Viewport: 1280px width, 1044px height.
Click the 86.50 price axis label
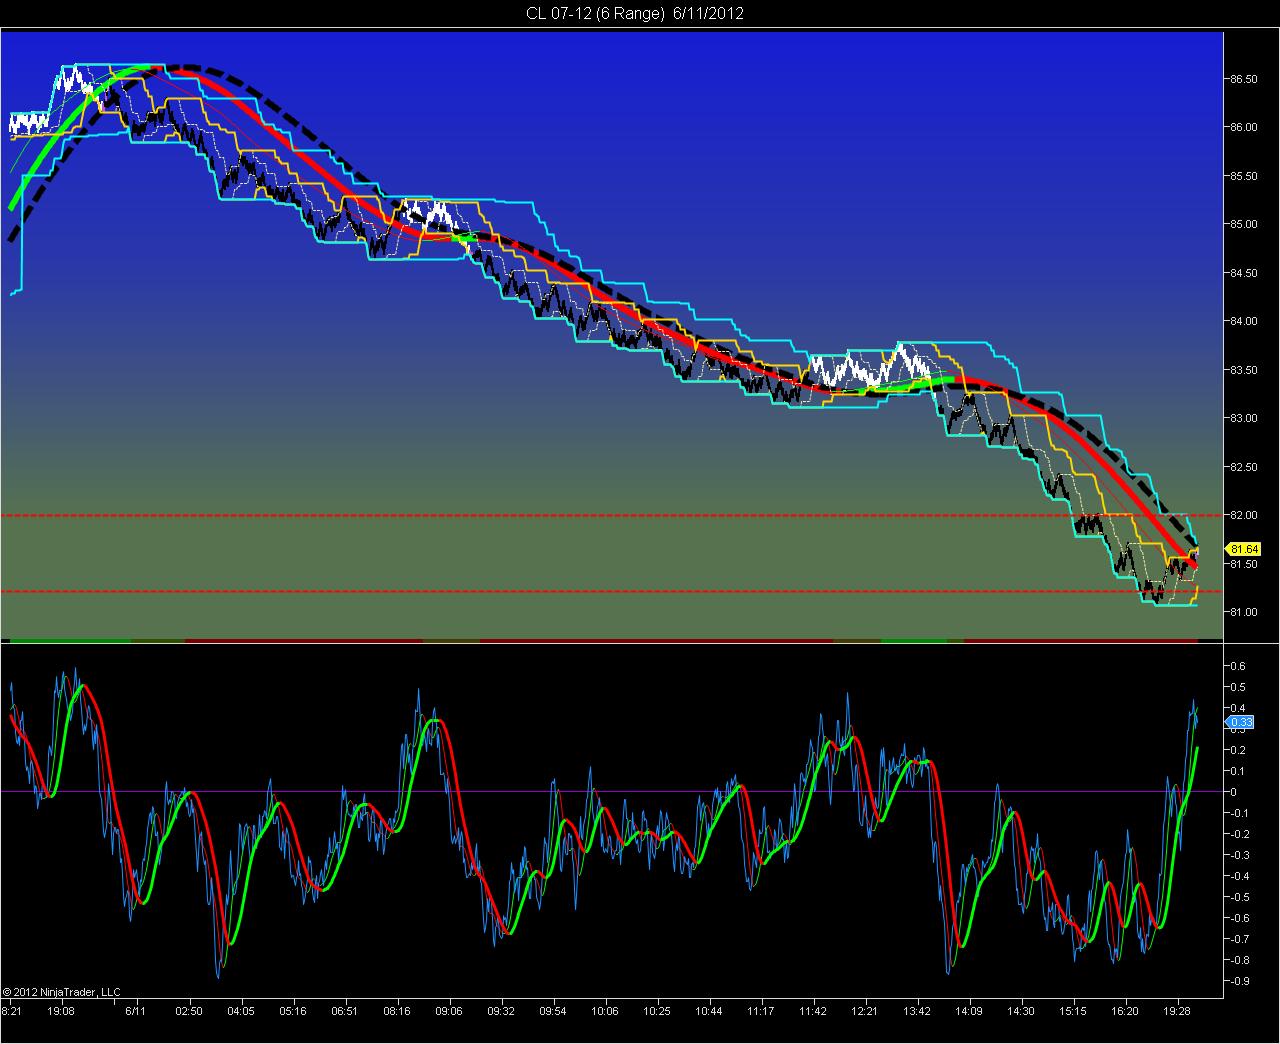pyautogui.click(x=1244, y=79)
